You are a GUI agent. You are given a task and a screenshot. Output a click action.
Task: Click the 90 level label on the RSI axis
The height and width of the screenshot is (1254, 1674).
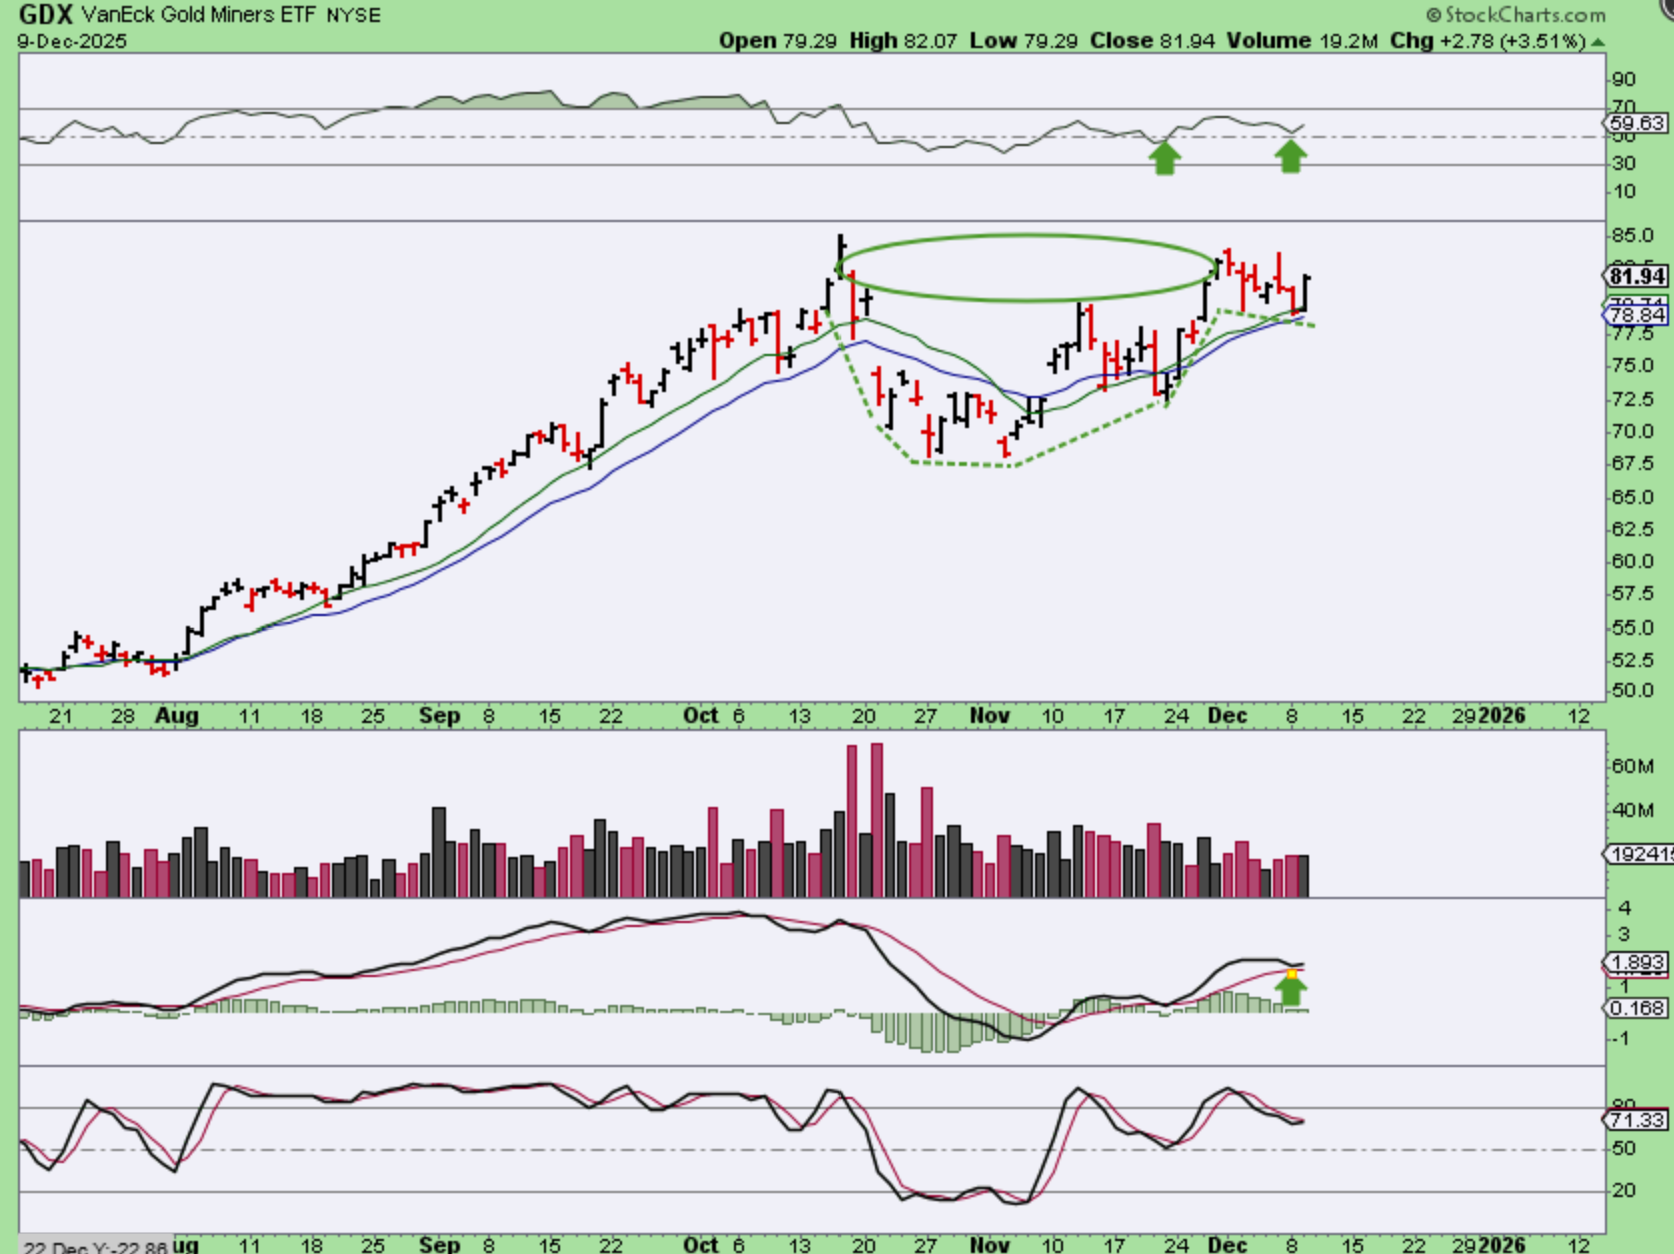[1624, 80]
